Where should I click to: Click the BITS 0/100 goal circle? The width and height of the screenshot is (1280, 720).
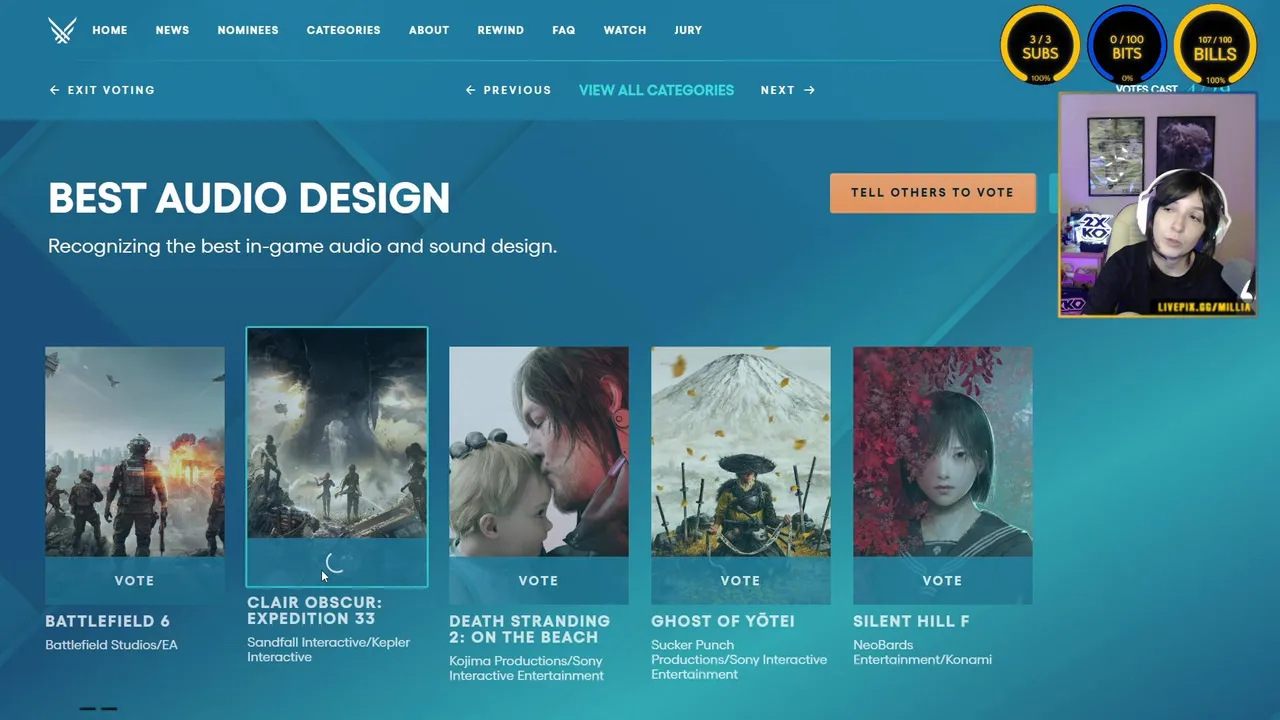coord(1127,46)
